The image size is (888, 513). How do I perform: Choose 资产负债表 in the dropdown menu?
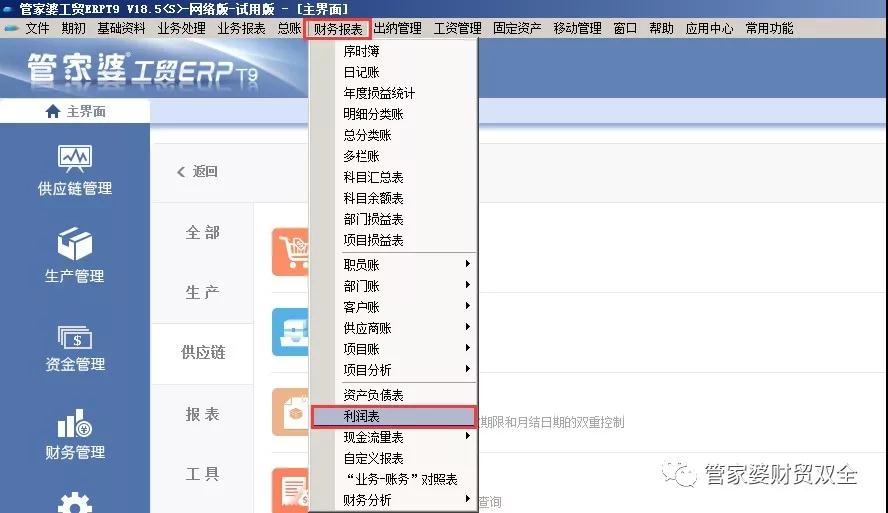[x=373, y=395]
